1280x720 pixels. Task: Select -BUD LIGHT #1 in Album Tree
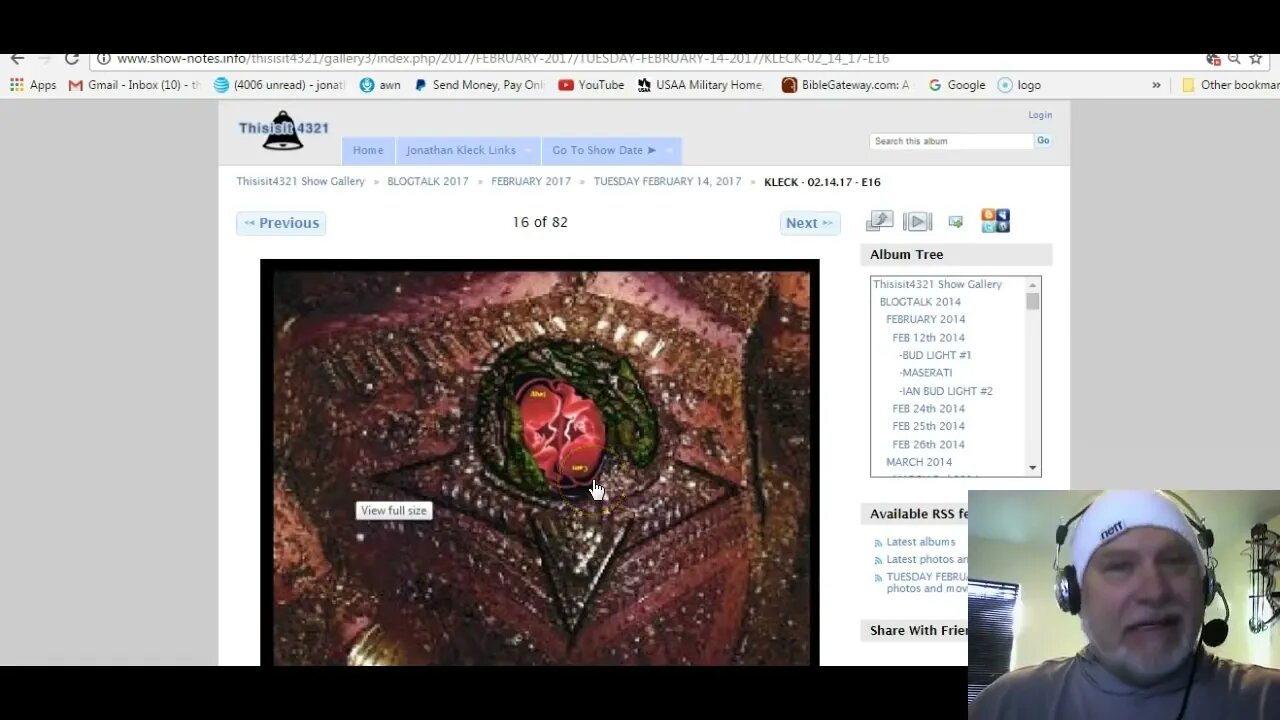pos(935,355)
